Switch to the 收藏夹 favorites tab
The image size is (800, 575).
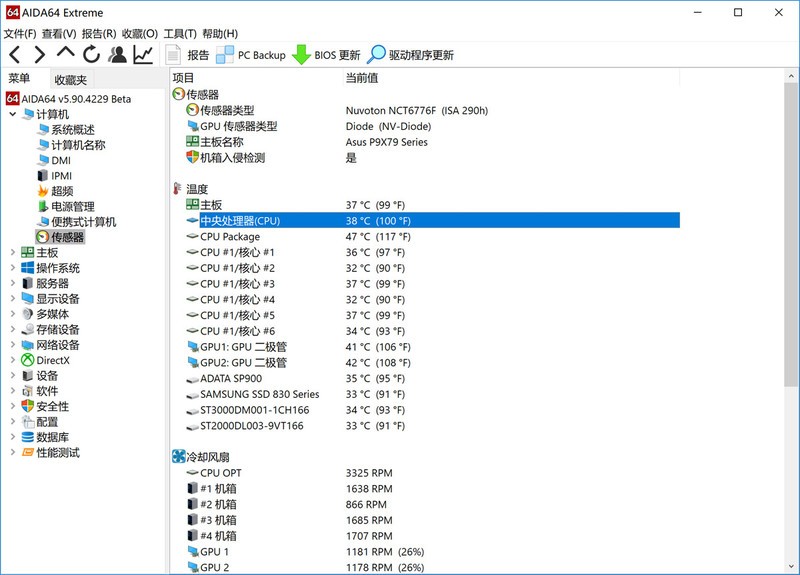(71, 80)
